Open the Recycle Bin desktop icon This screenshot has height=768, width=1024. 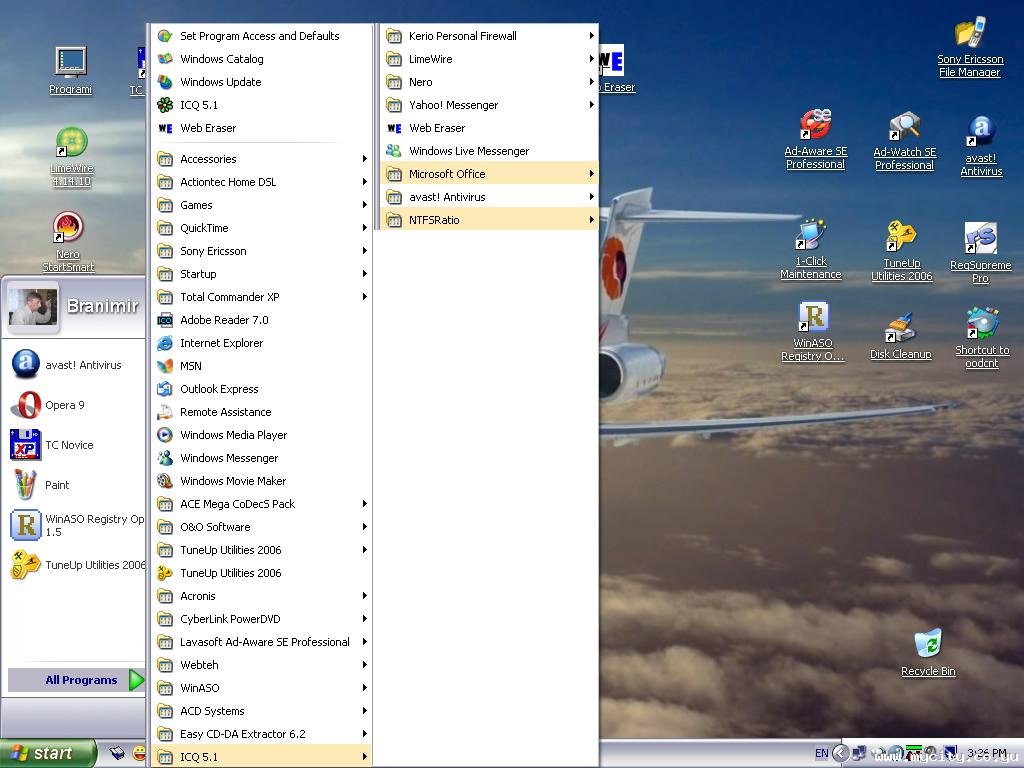tap(927, 644)
